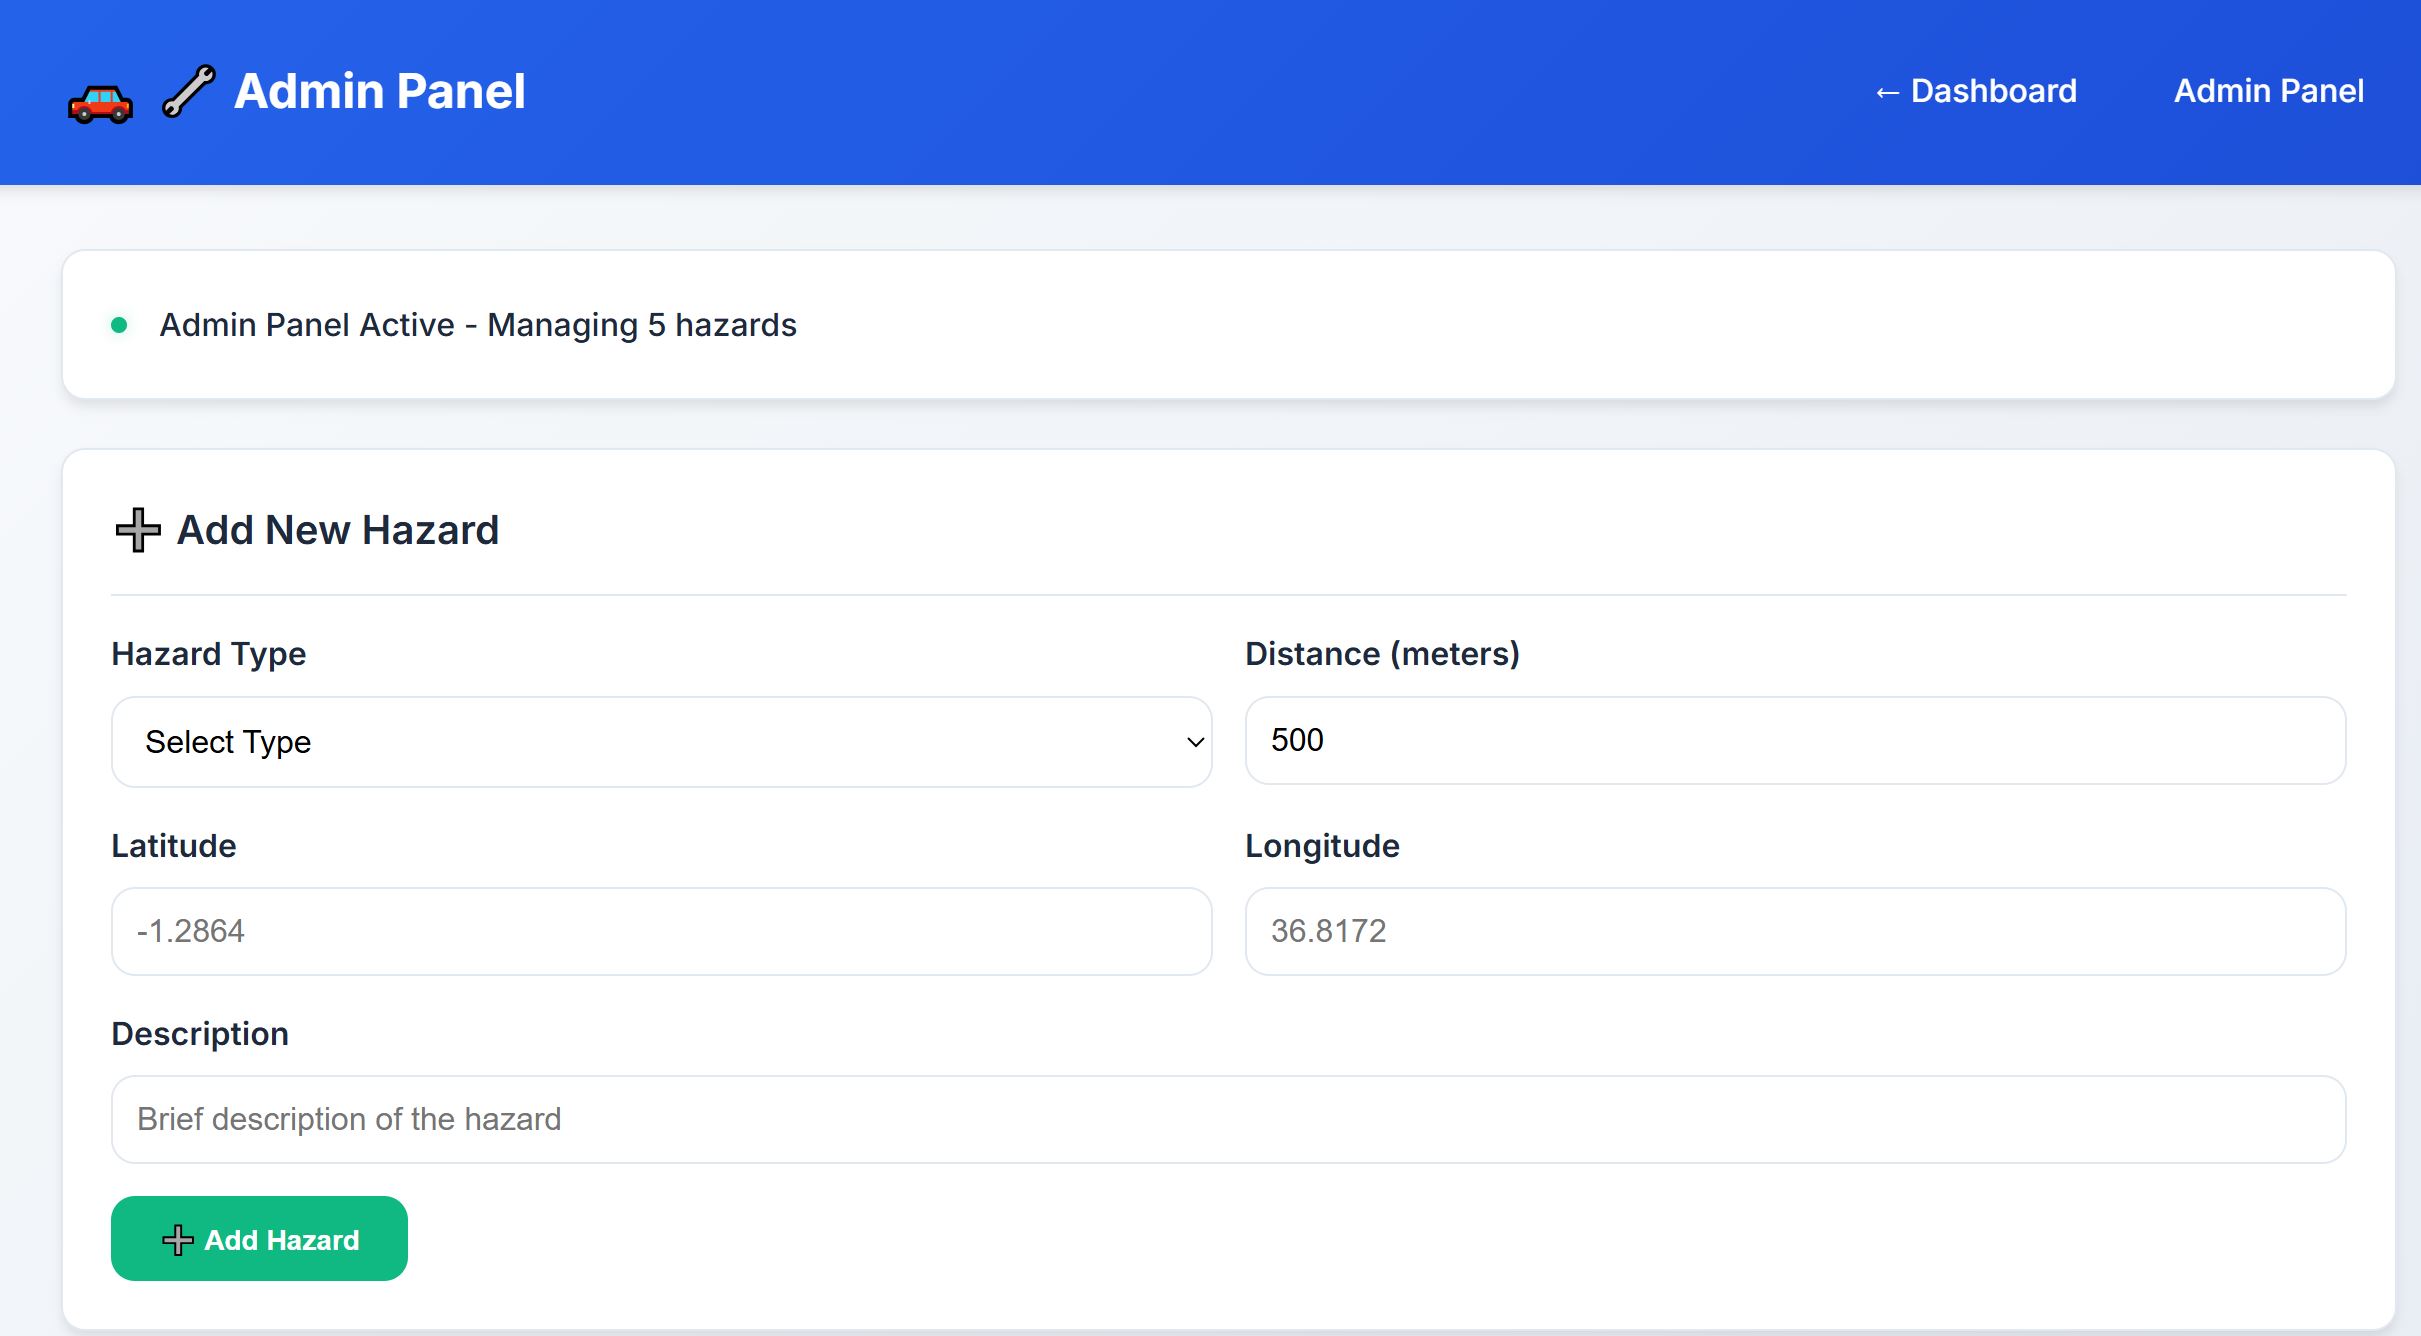Viewport: 2421px width, 1336px height.
Task: Click the wrench icon next to the title
Action: pyautogui.click(x=189, y=91)
